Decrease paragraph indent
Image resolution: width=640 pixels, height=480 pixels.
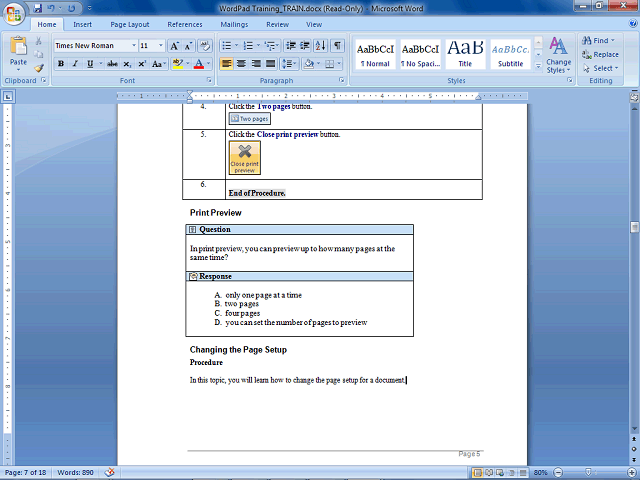tap(291, 46)
